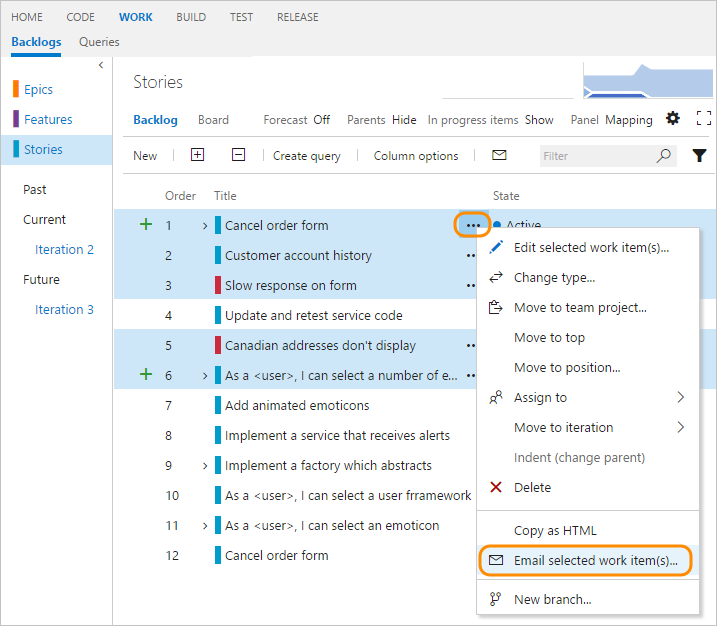Click Create query button

[307, 156]
